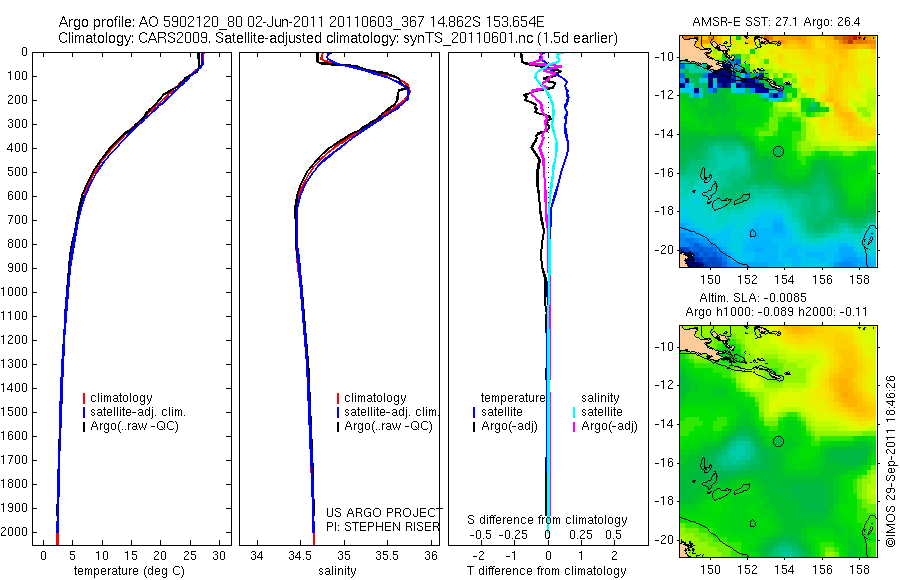Click the Climatology CARS2009 subtitle line
This screenshot has width=900, height=580.
pyautogui.click(x=338, y=38)
